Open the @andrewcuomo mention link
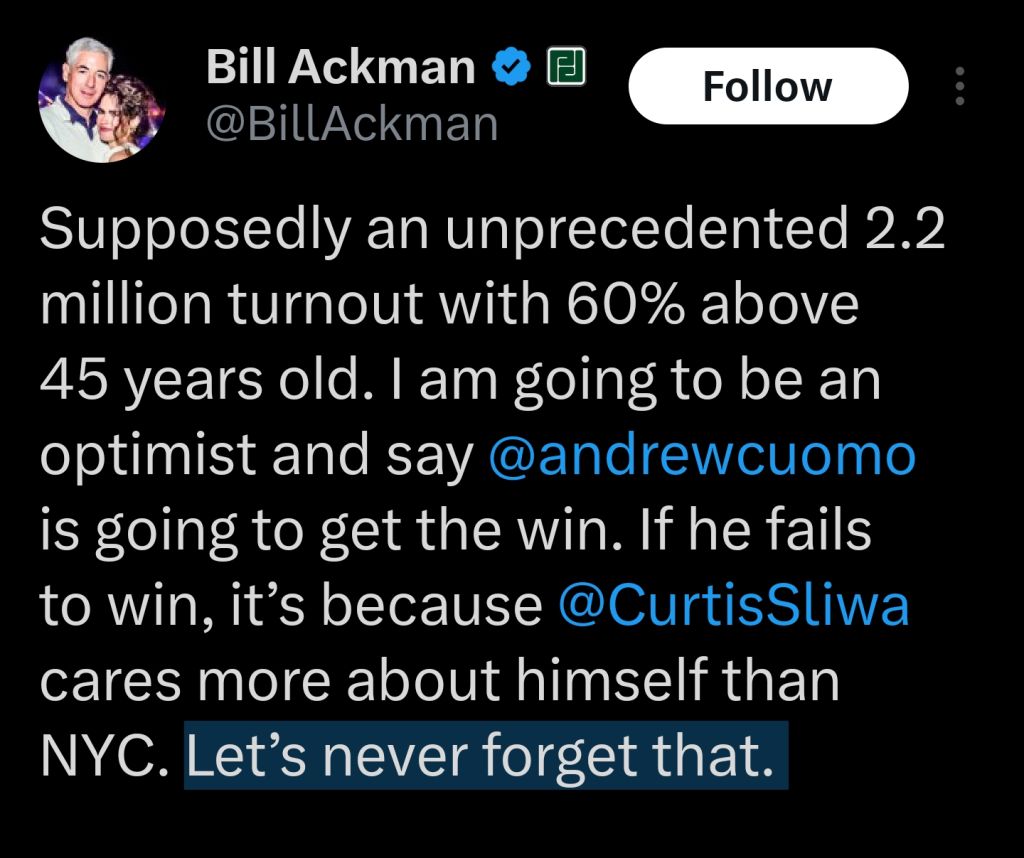This screenshot has width=1024, height=858. [x=702, y=456]
